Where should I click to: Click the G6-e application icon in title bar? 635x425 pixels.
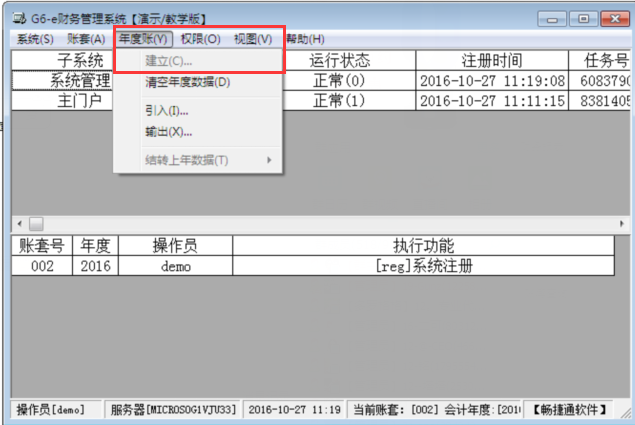[x=19, y=18]
